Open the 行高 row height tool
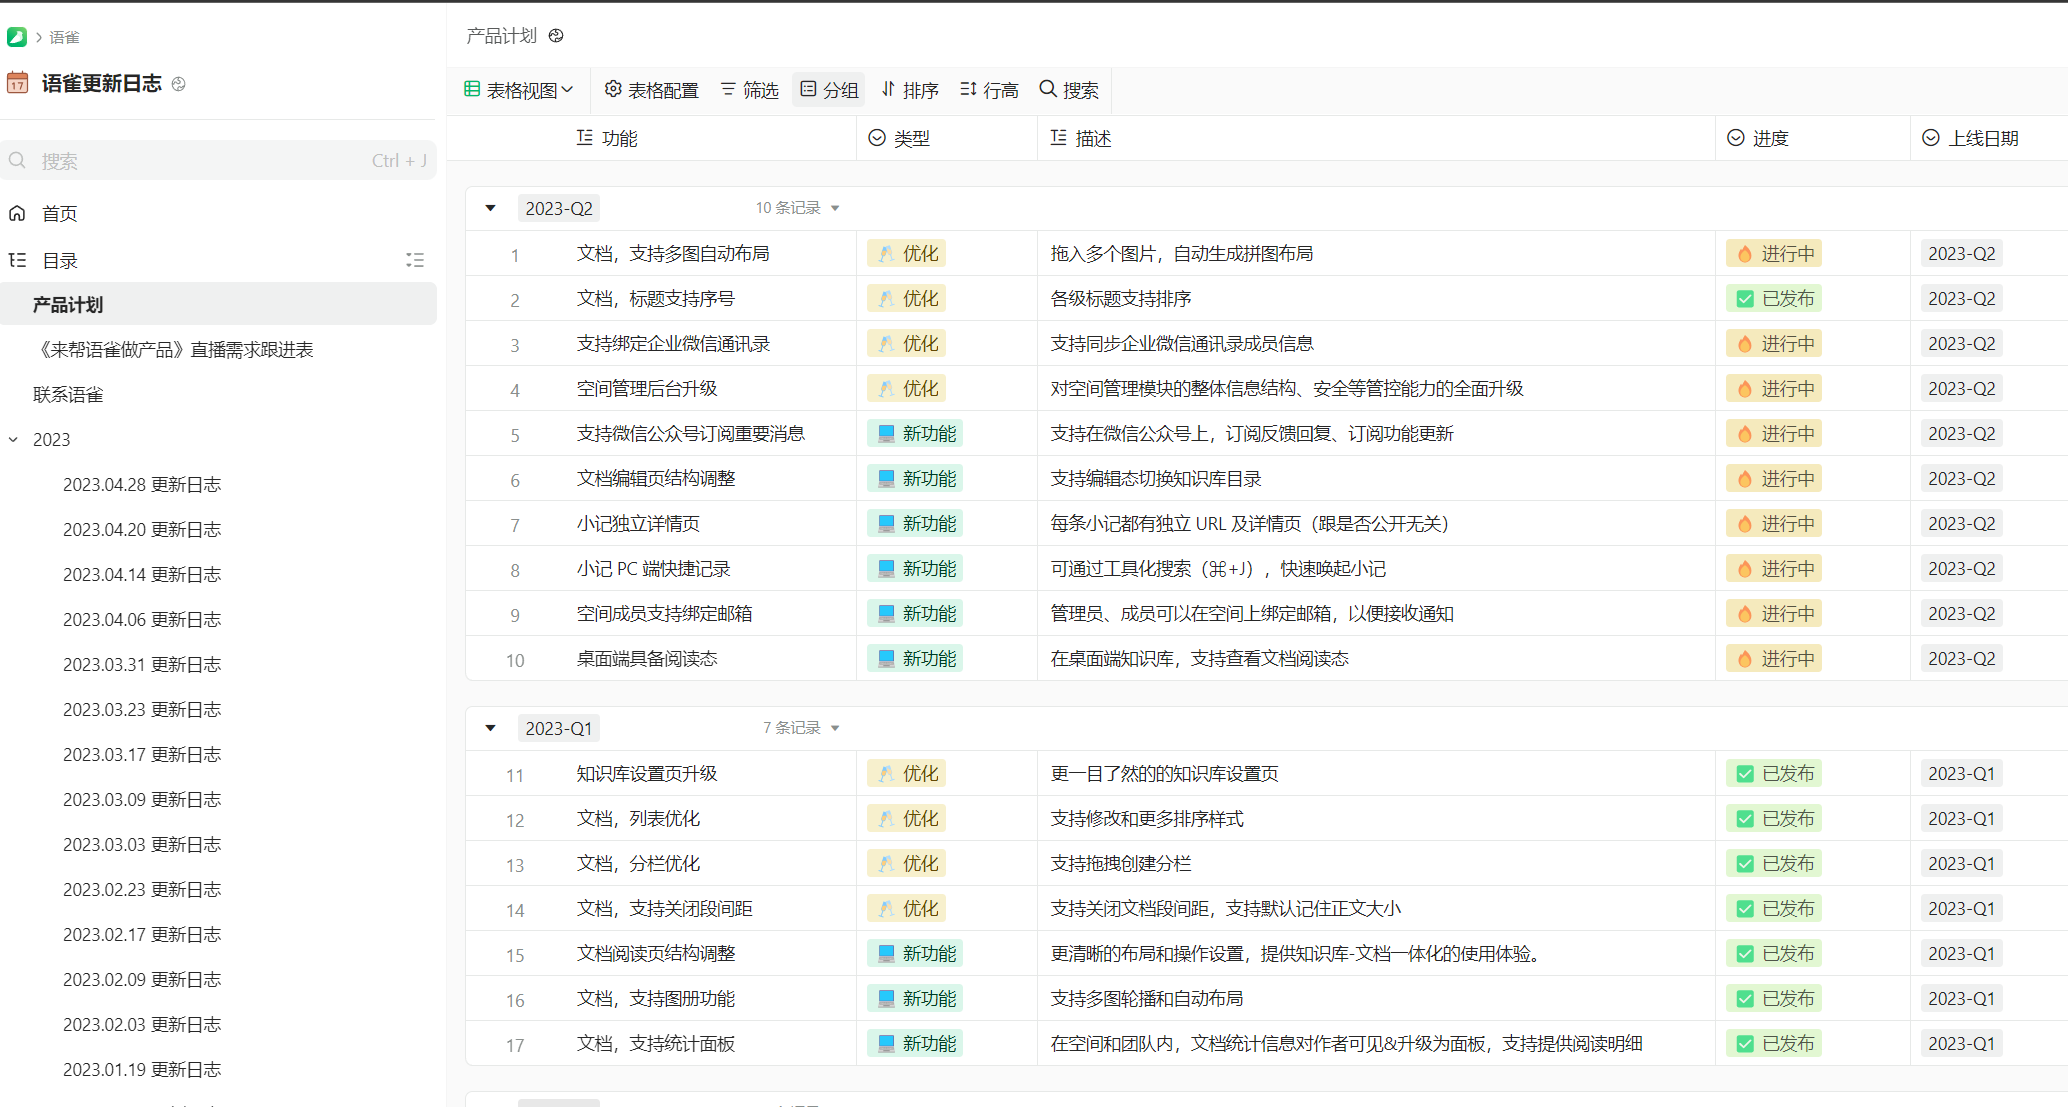 pyautogui.click(x=989, y=90)
